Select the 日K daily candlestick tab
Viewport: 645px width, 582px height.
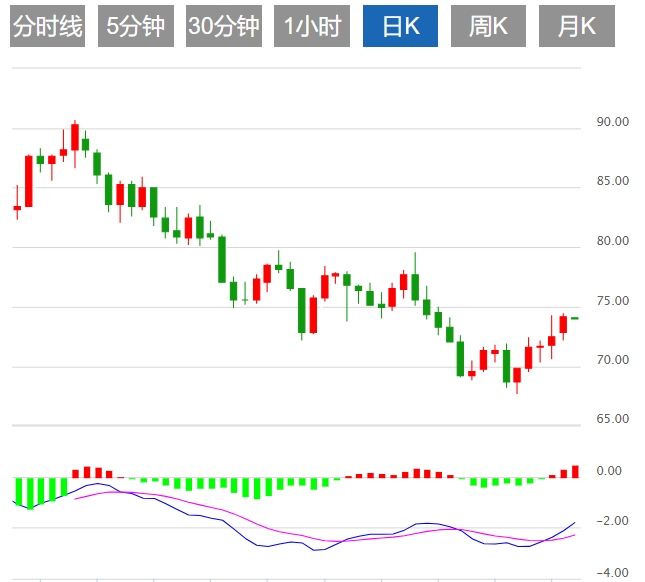pyautogui.click(x=400, y=26)
